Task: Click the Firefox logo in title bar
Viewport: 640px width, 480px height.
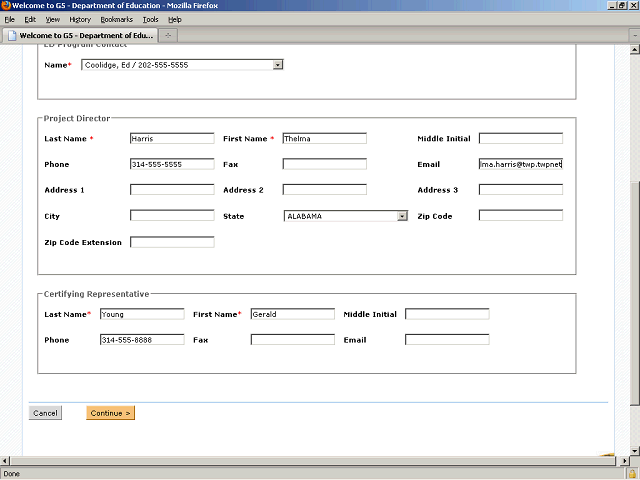Action: tap(5, 5)
